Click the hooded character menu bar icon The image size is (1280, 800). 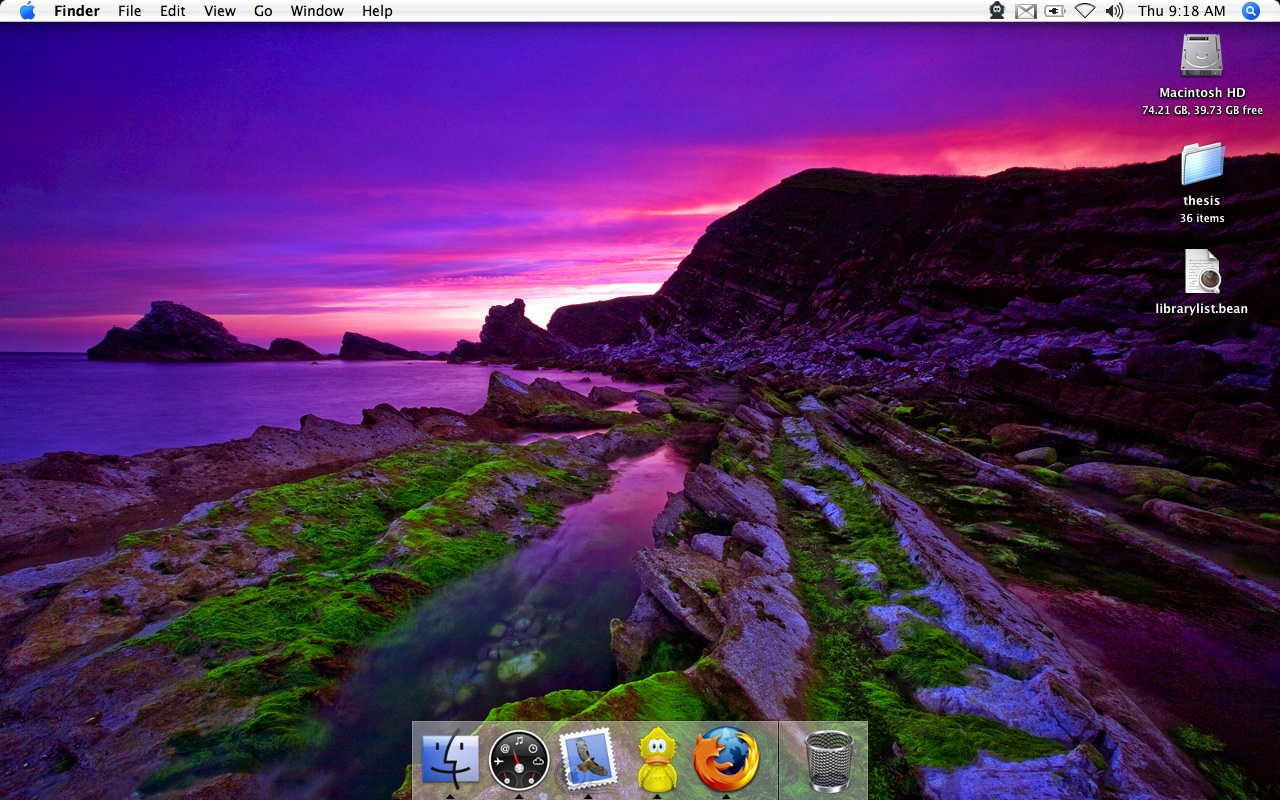click(x=997, y=11)
